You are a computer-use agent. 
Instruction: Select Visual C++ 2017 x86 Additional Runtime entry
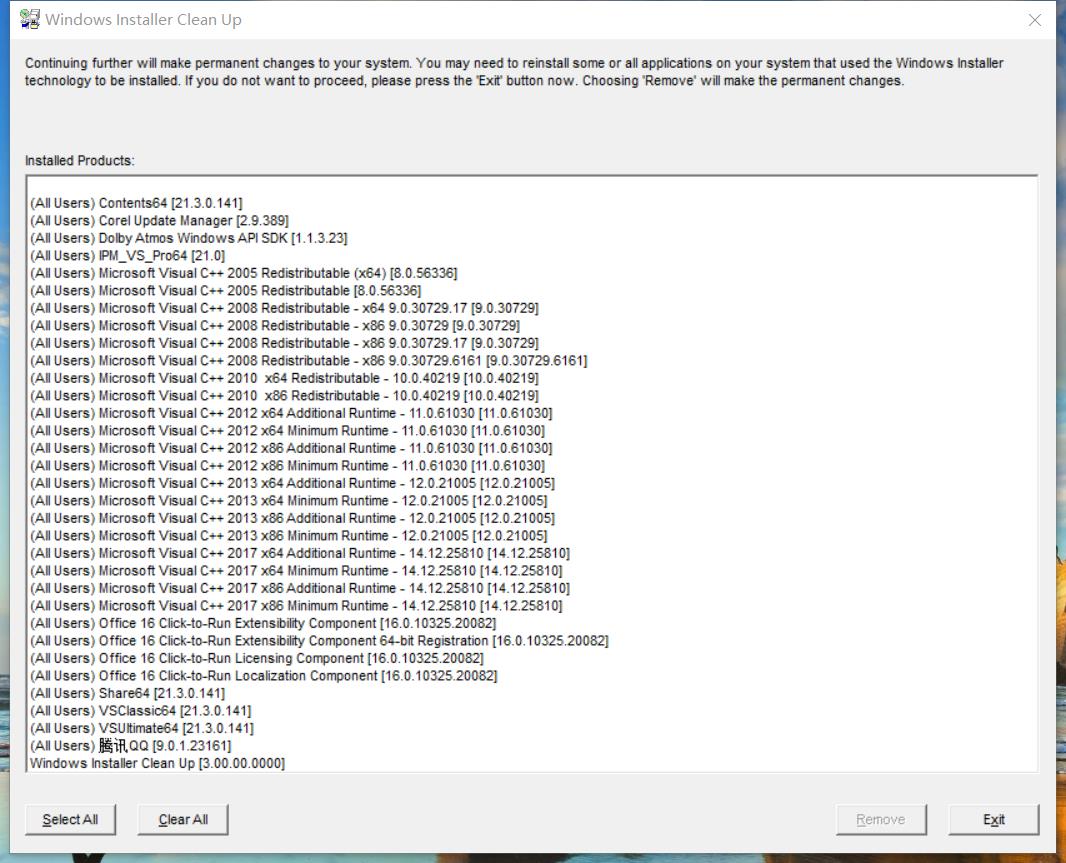[x=300, y=588]
